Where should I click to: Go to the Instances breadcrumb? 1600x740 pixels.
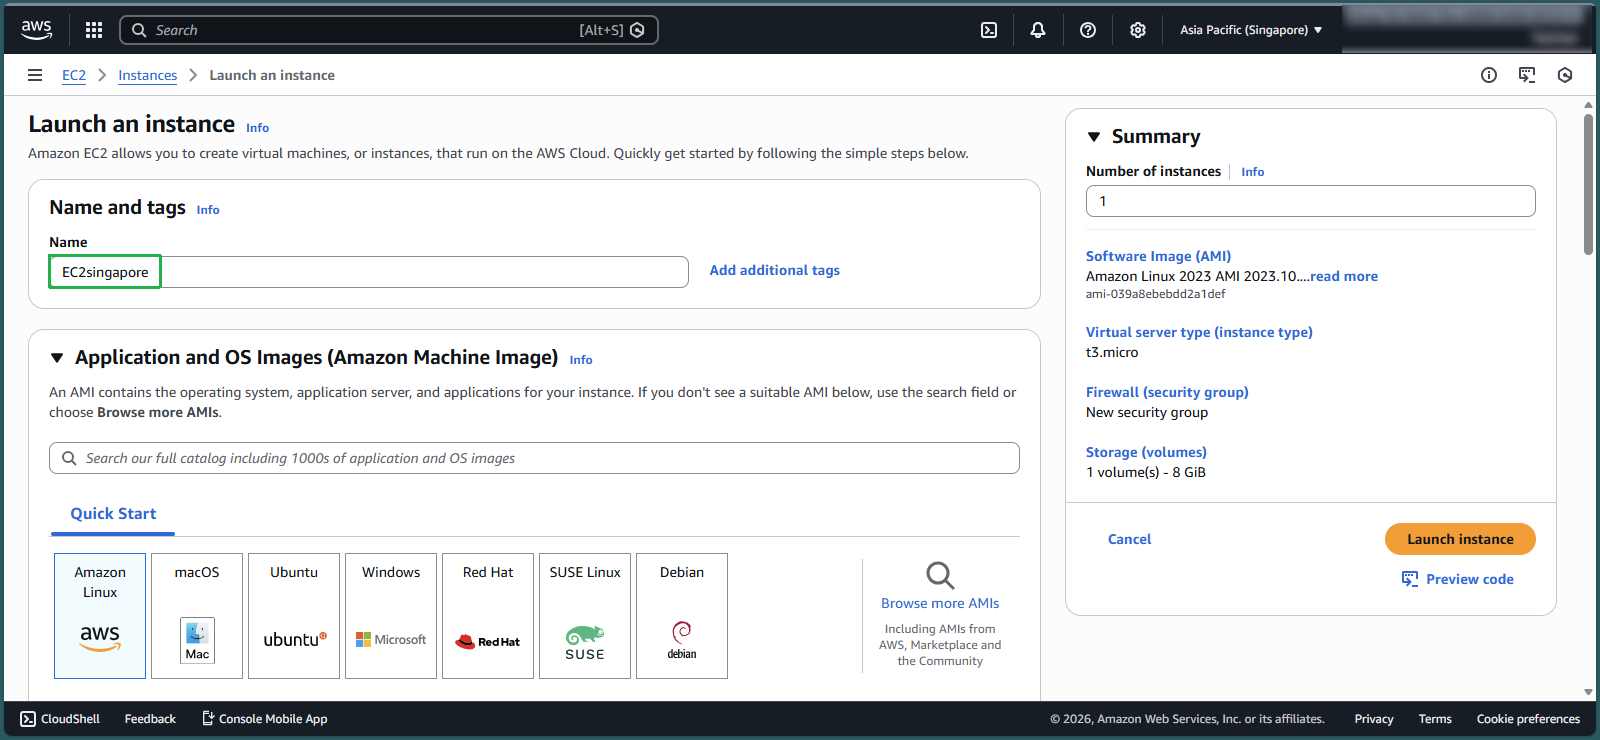[x=147, y=75]
